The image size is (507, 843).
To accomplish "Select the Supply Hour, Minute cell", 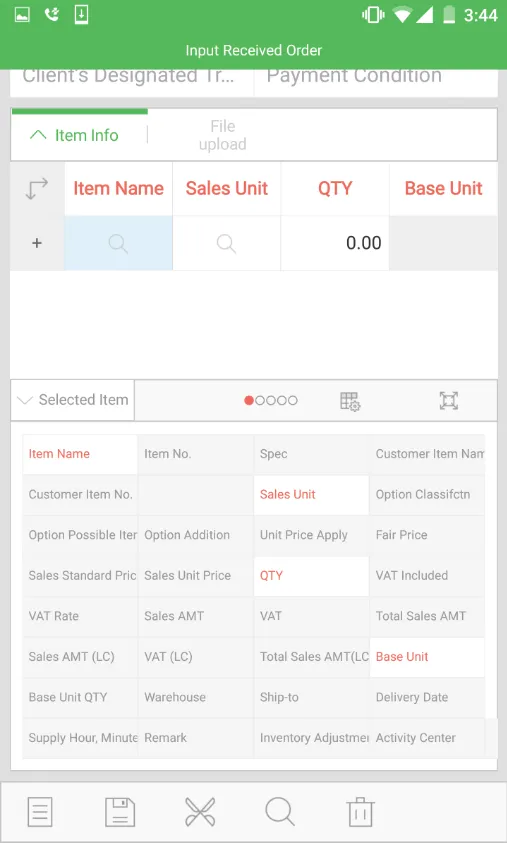I will [80, 738].
